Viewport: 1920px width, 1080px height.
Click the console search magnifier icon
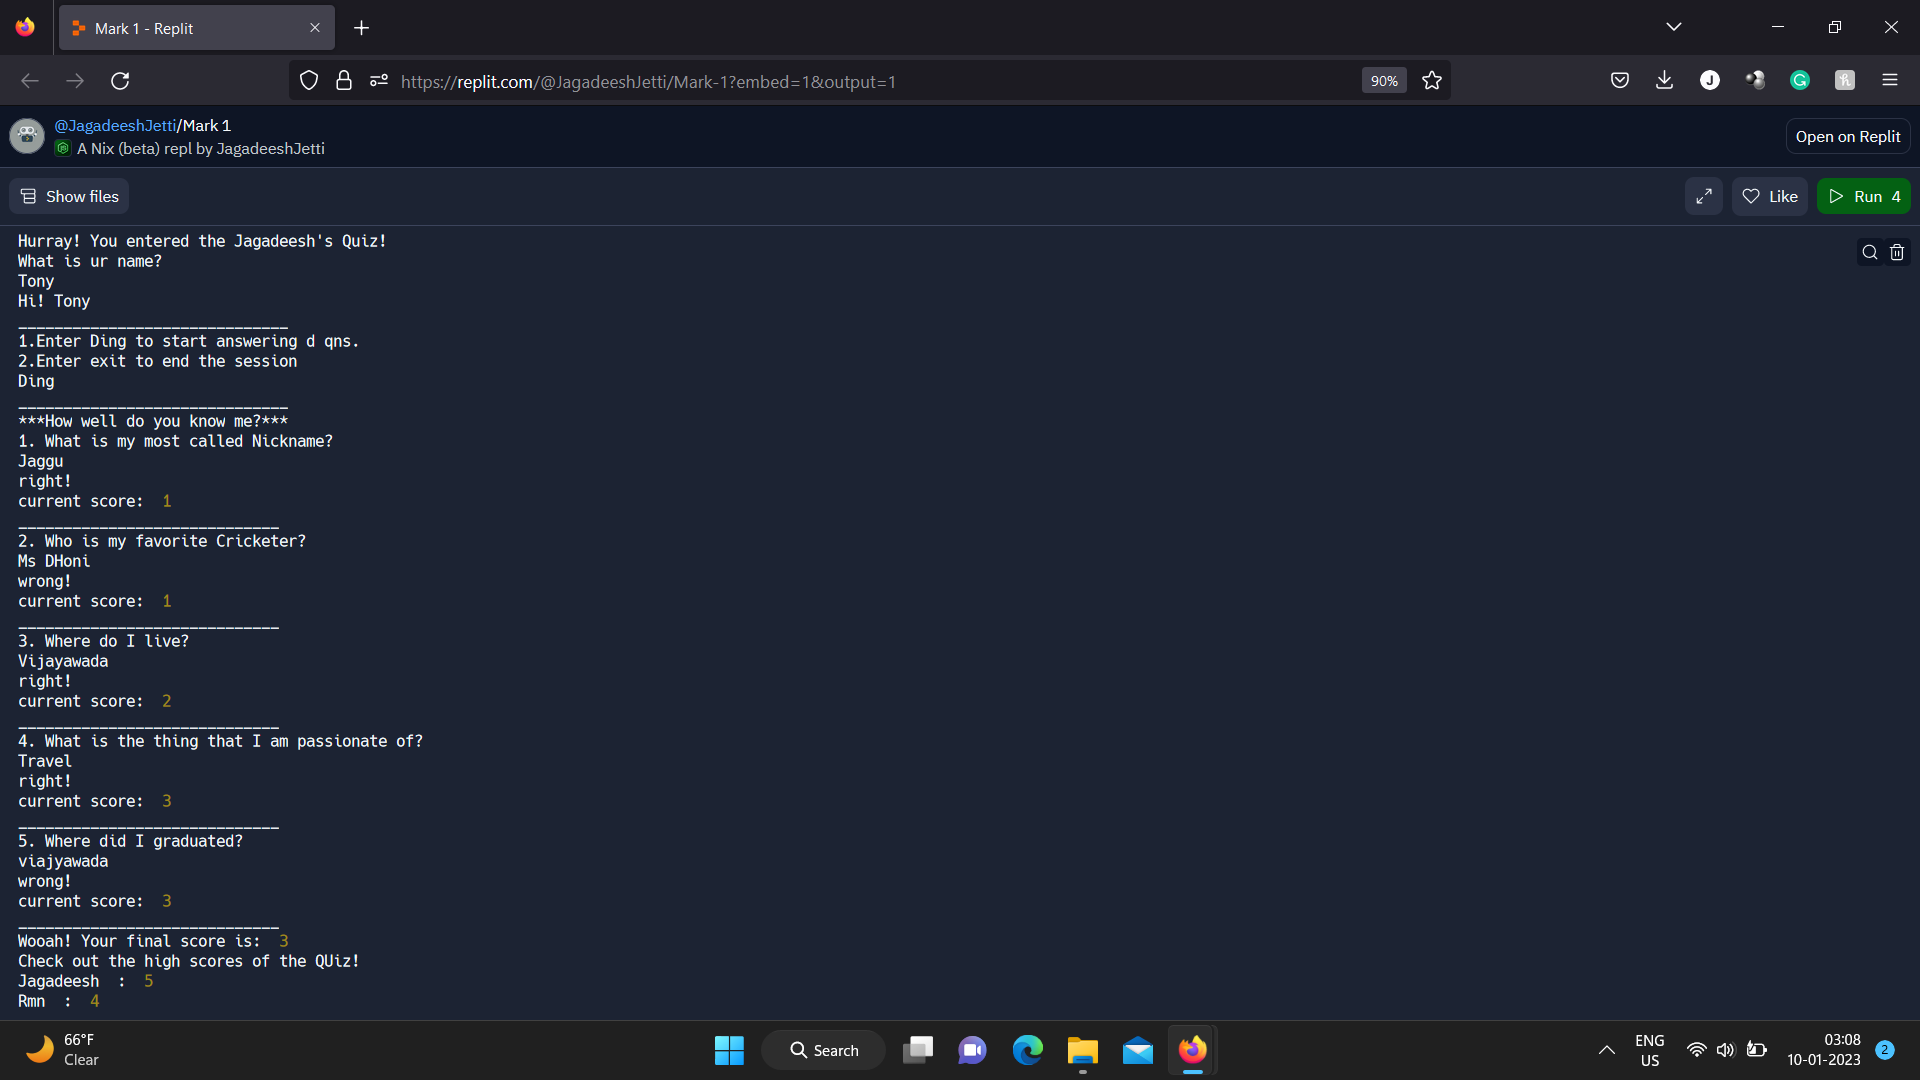click(1869, 252)
